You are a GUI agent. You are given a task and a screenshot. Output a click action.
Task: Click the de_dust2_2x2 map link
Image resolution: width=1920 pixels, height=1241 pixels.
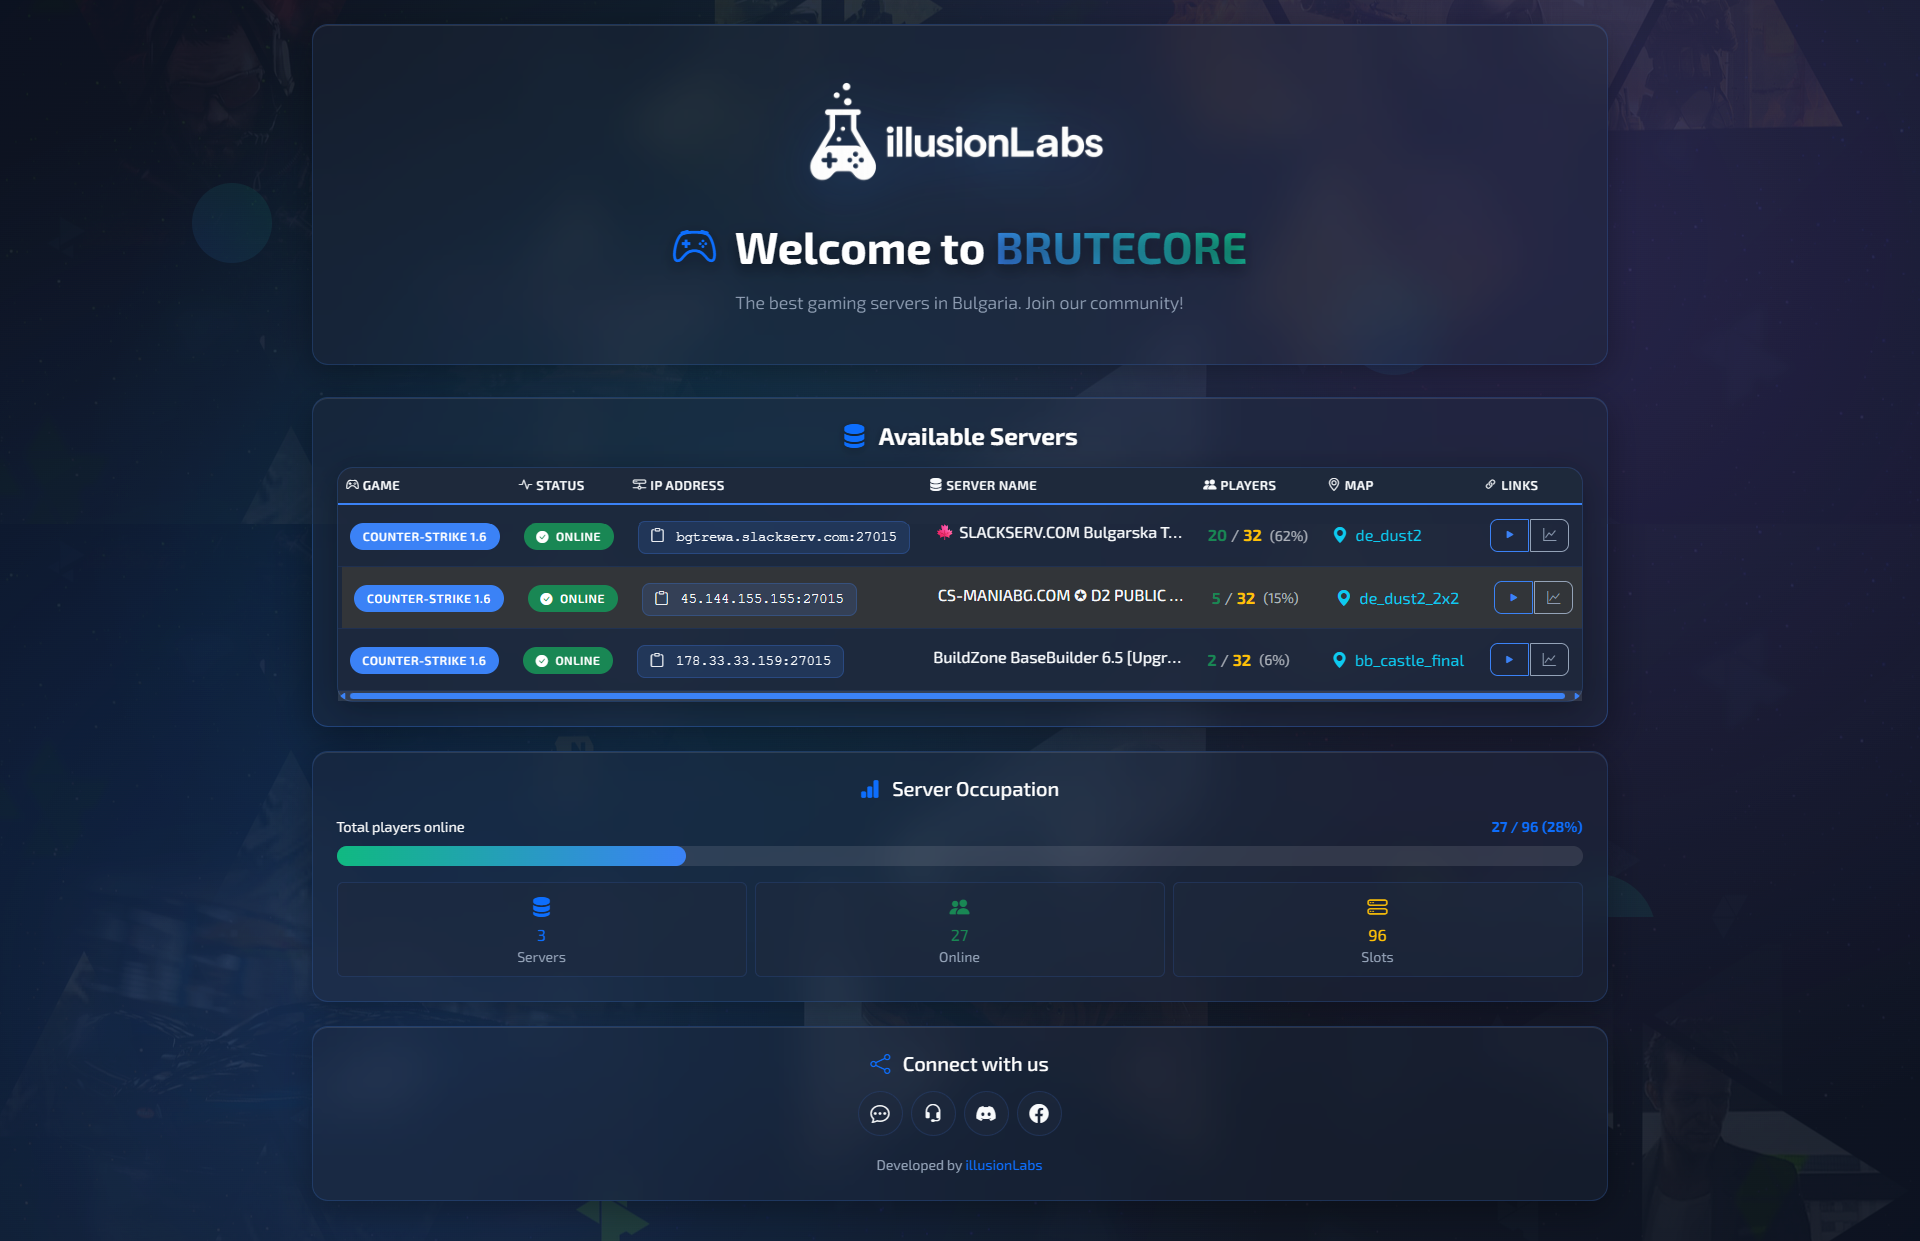pyautogui.click(x=1408, y=598)
